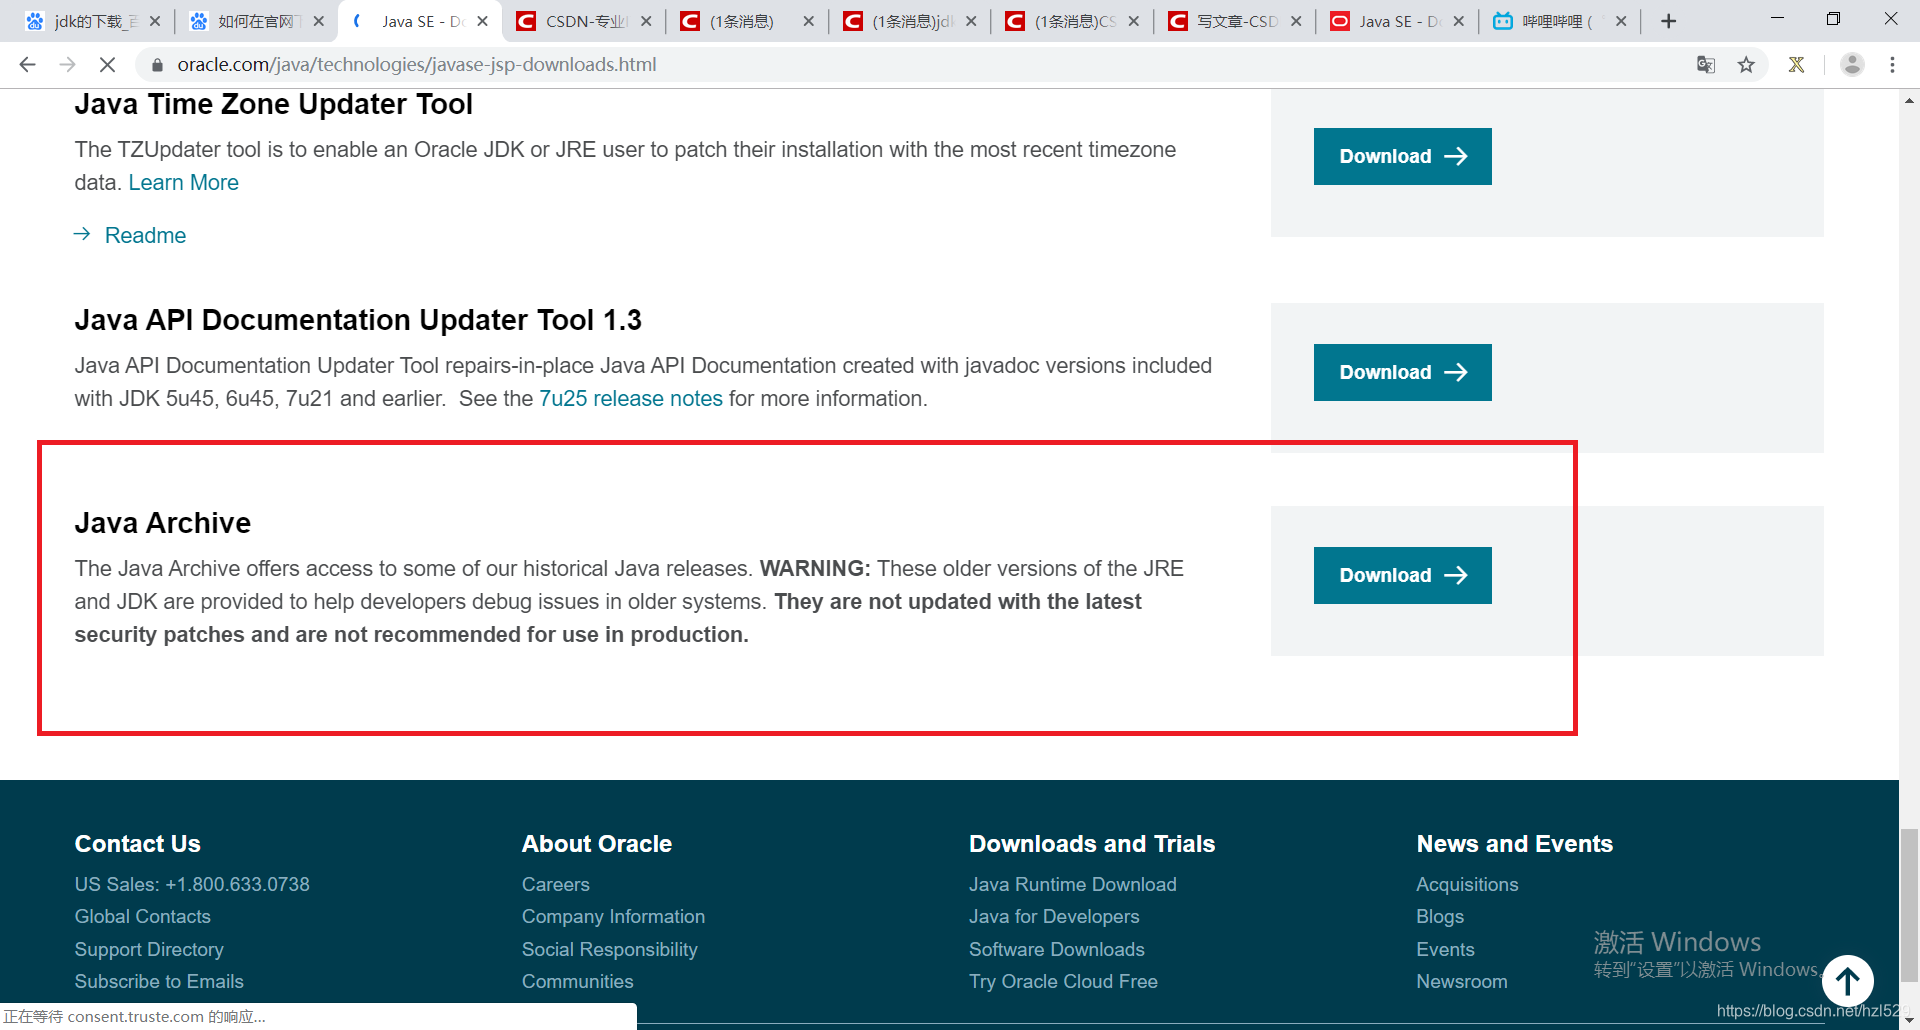The width and height of the screenshot is (1920, 1030).
Task: Open the X browser extension icon
Action: [x=1797, y=65]
